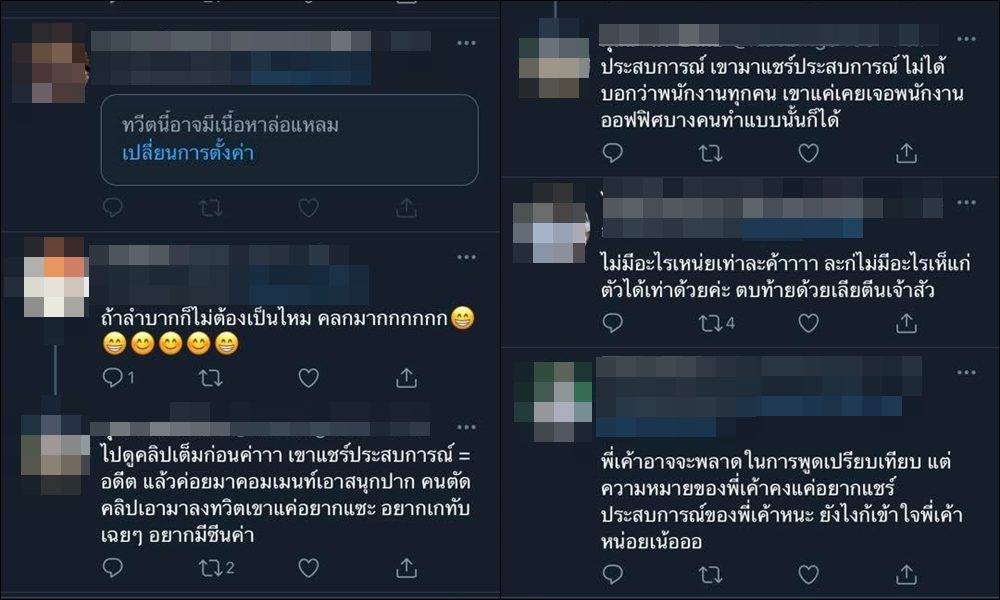
Task: Open profile avatar of sensitive content tweet
Action: click(50, 64)
